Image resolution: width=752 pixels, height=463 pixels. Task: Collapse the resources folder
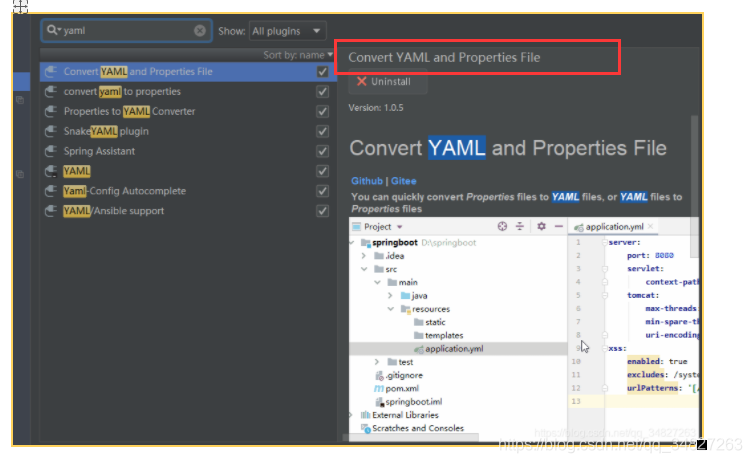391,309
